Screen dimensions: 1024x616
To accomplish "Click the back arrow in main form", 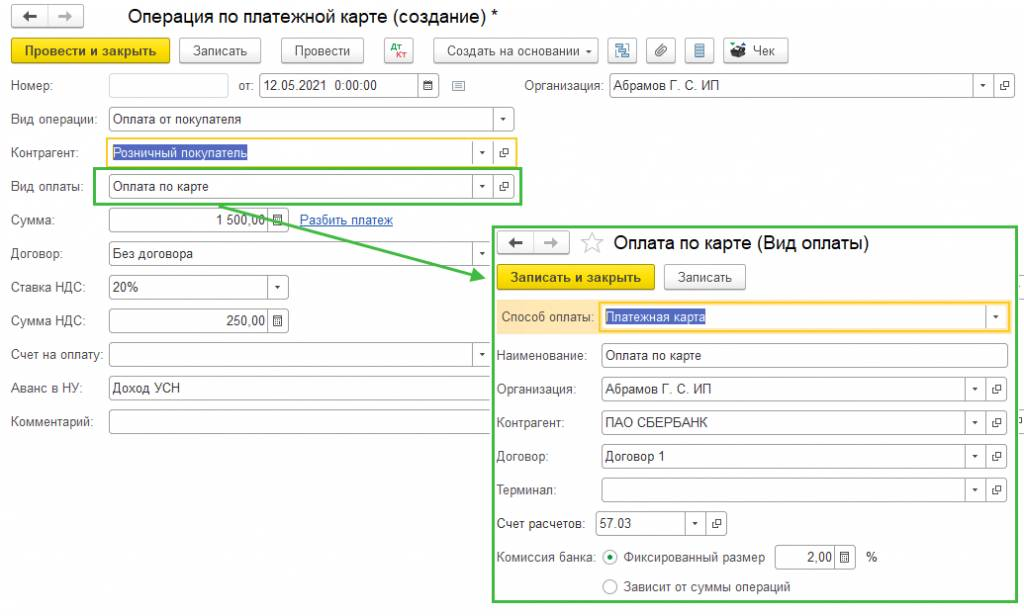I will (x=29, y=16).
